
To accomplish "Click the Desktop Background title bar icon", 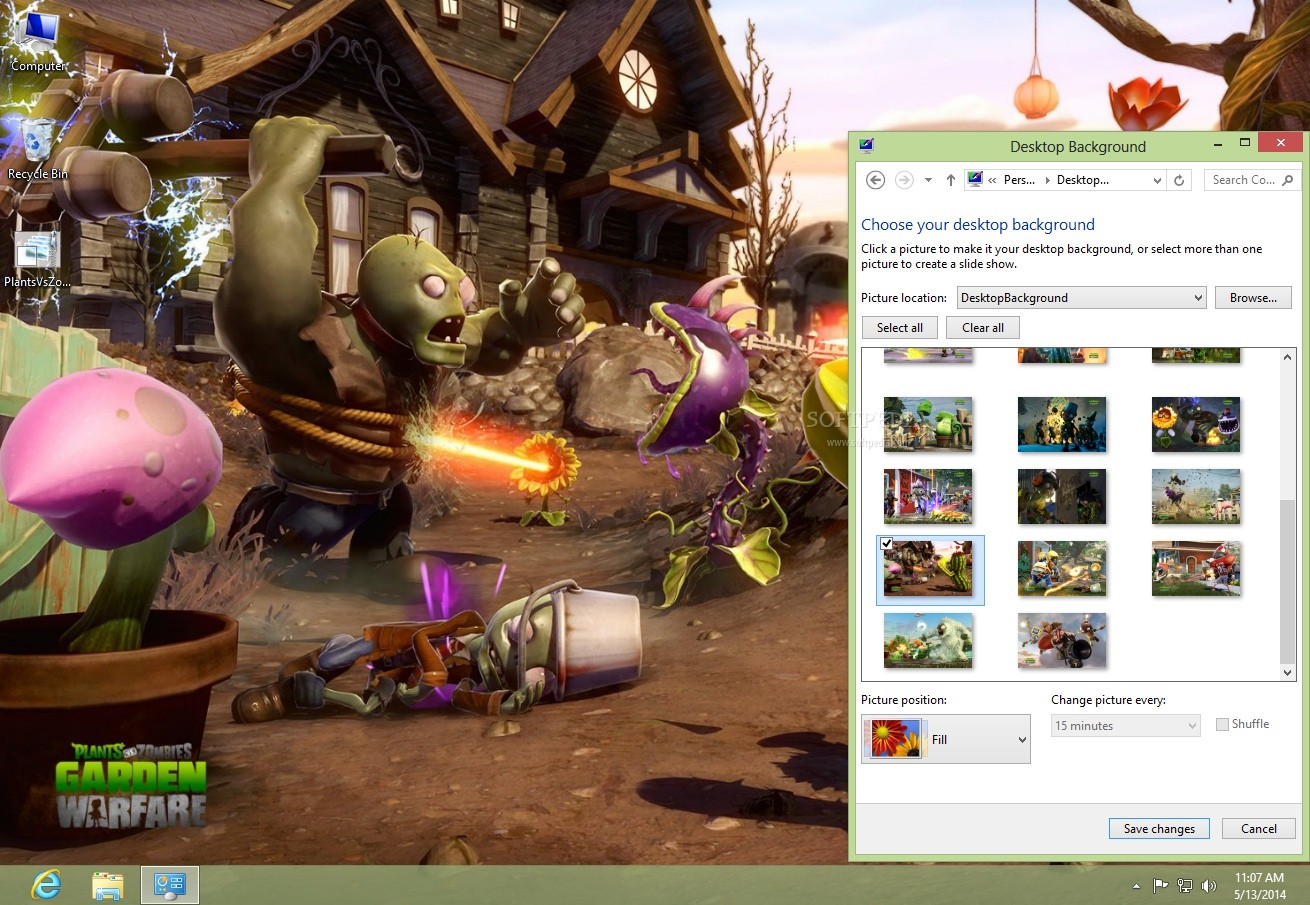I will (x=866, y=145).
